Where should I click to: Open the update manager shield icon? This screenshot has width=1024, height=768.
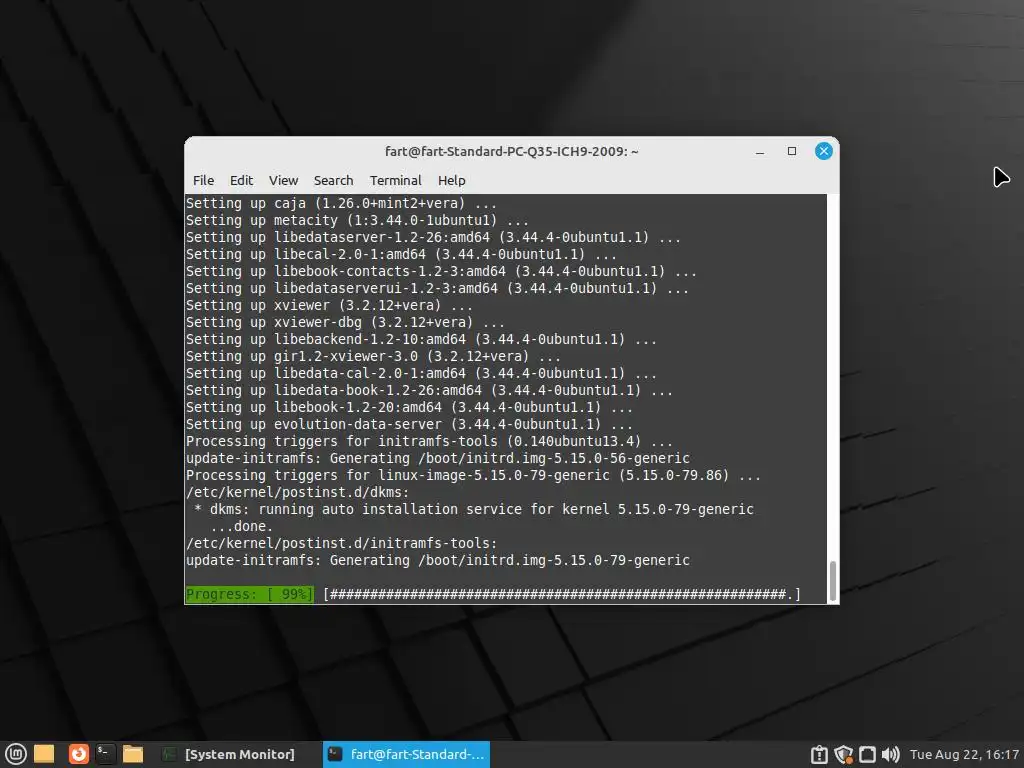coord(843,754)
